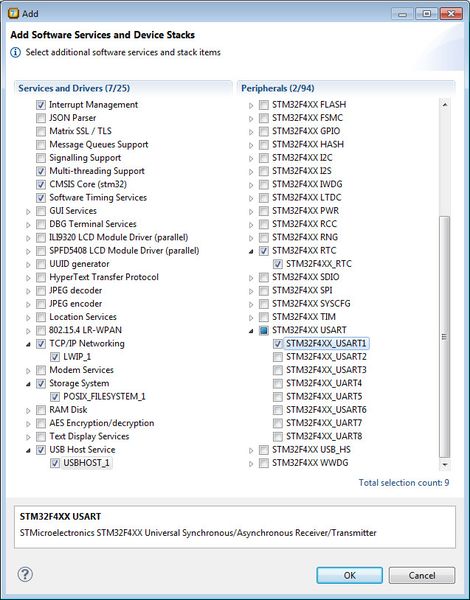The image size is (470, 600).
Task: Click Services and Drivers (7/25) header
Action: coord(74,88)
